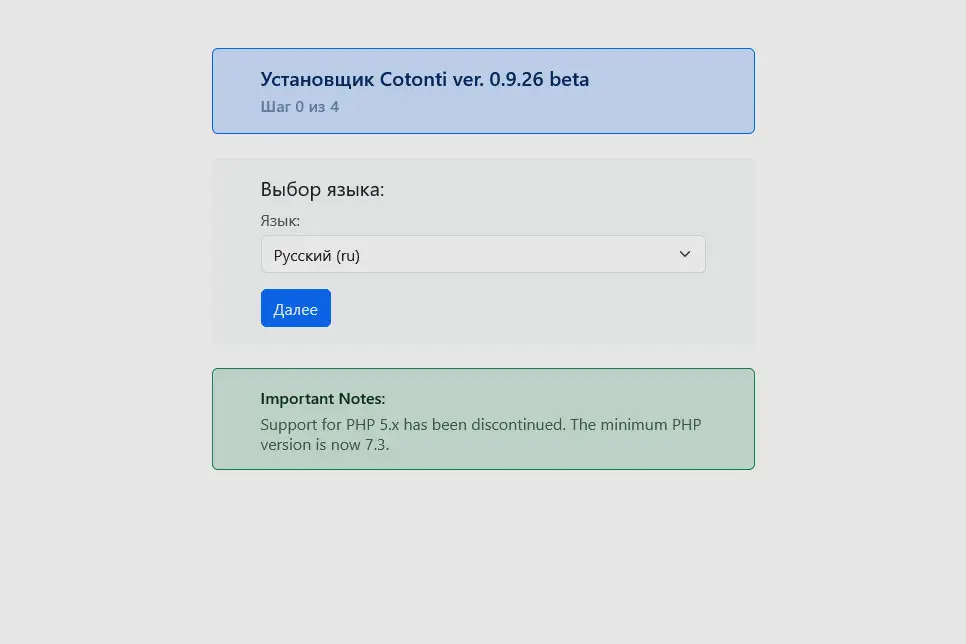Click the '0.9.26 beta' version text

click(539, 79)
